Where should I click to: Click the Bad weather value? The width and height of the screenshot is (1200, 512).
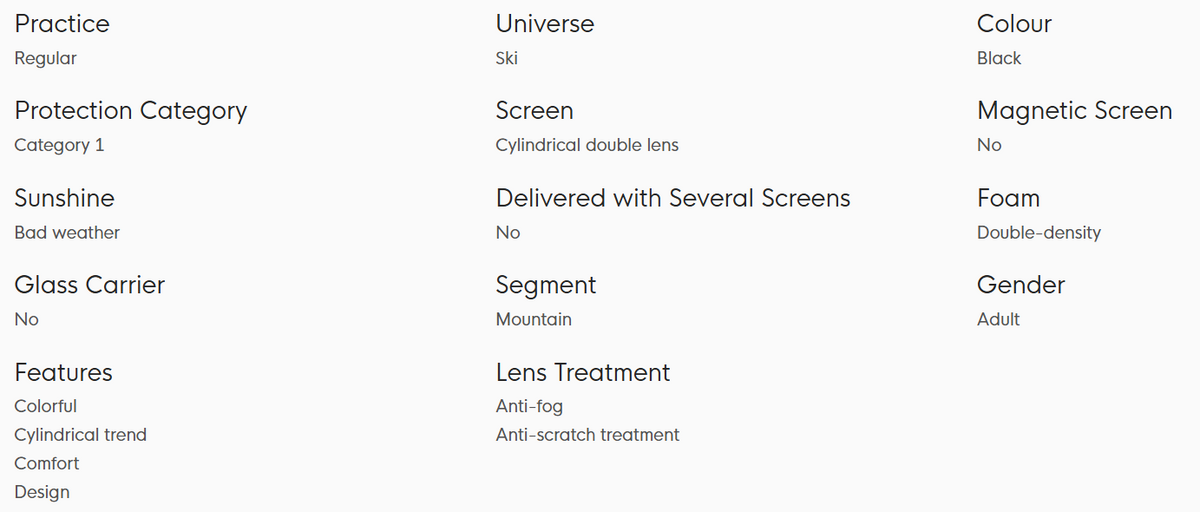click(x=67, y=232)
